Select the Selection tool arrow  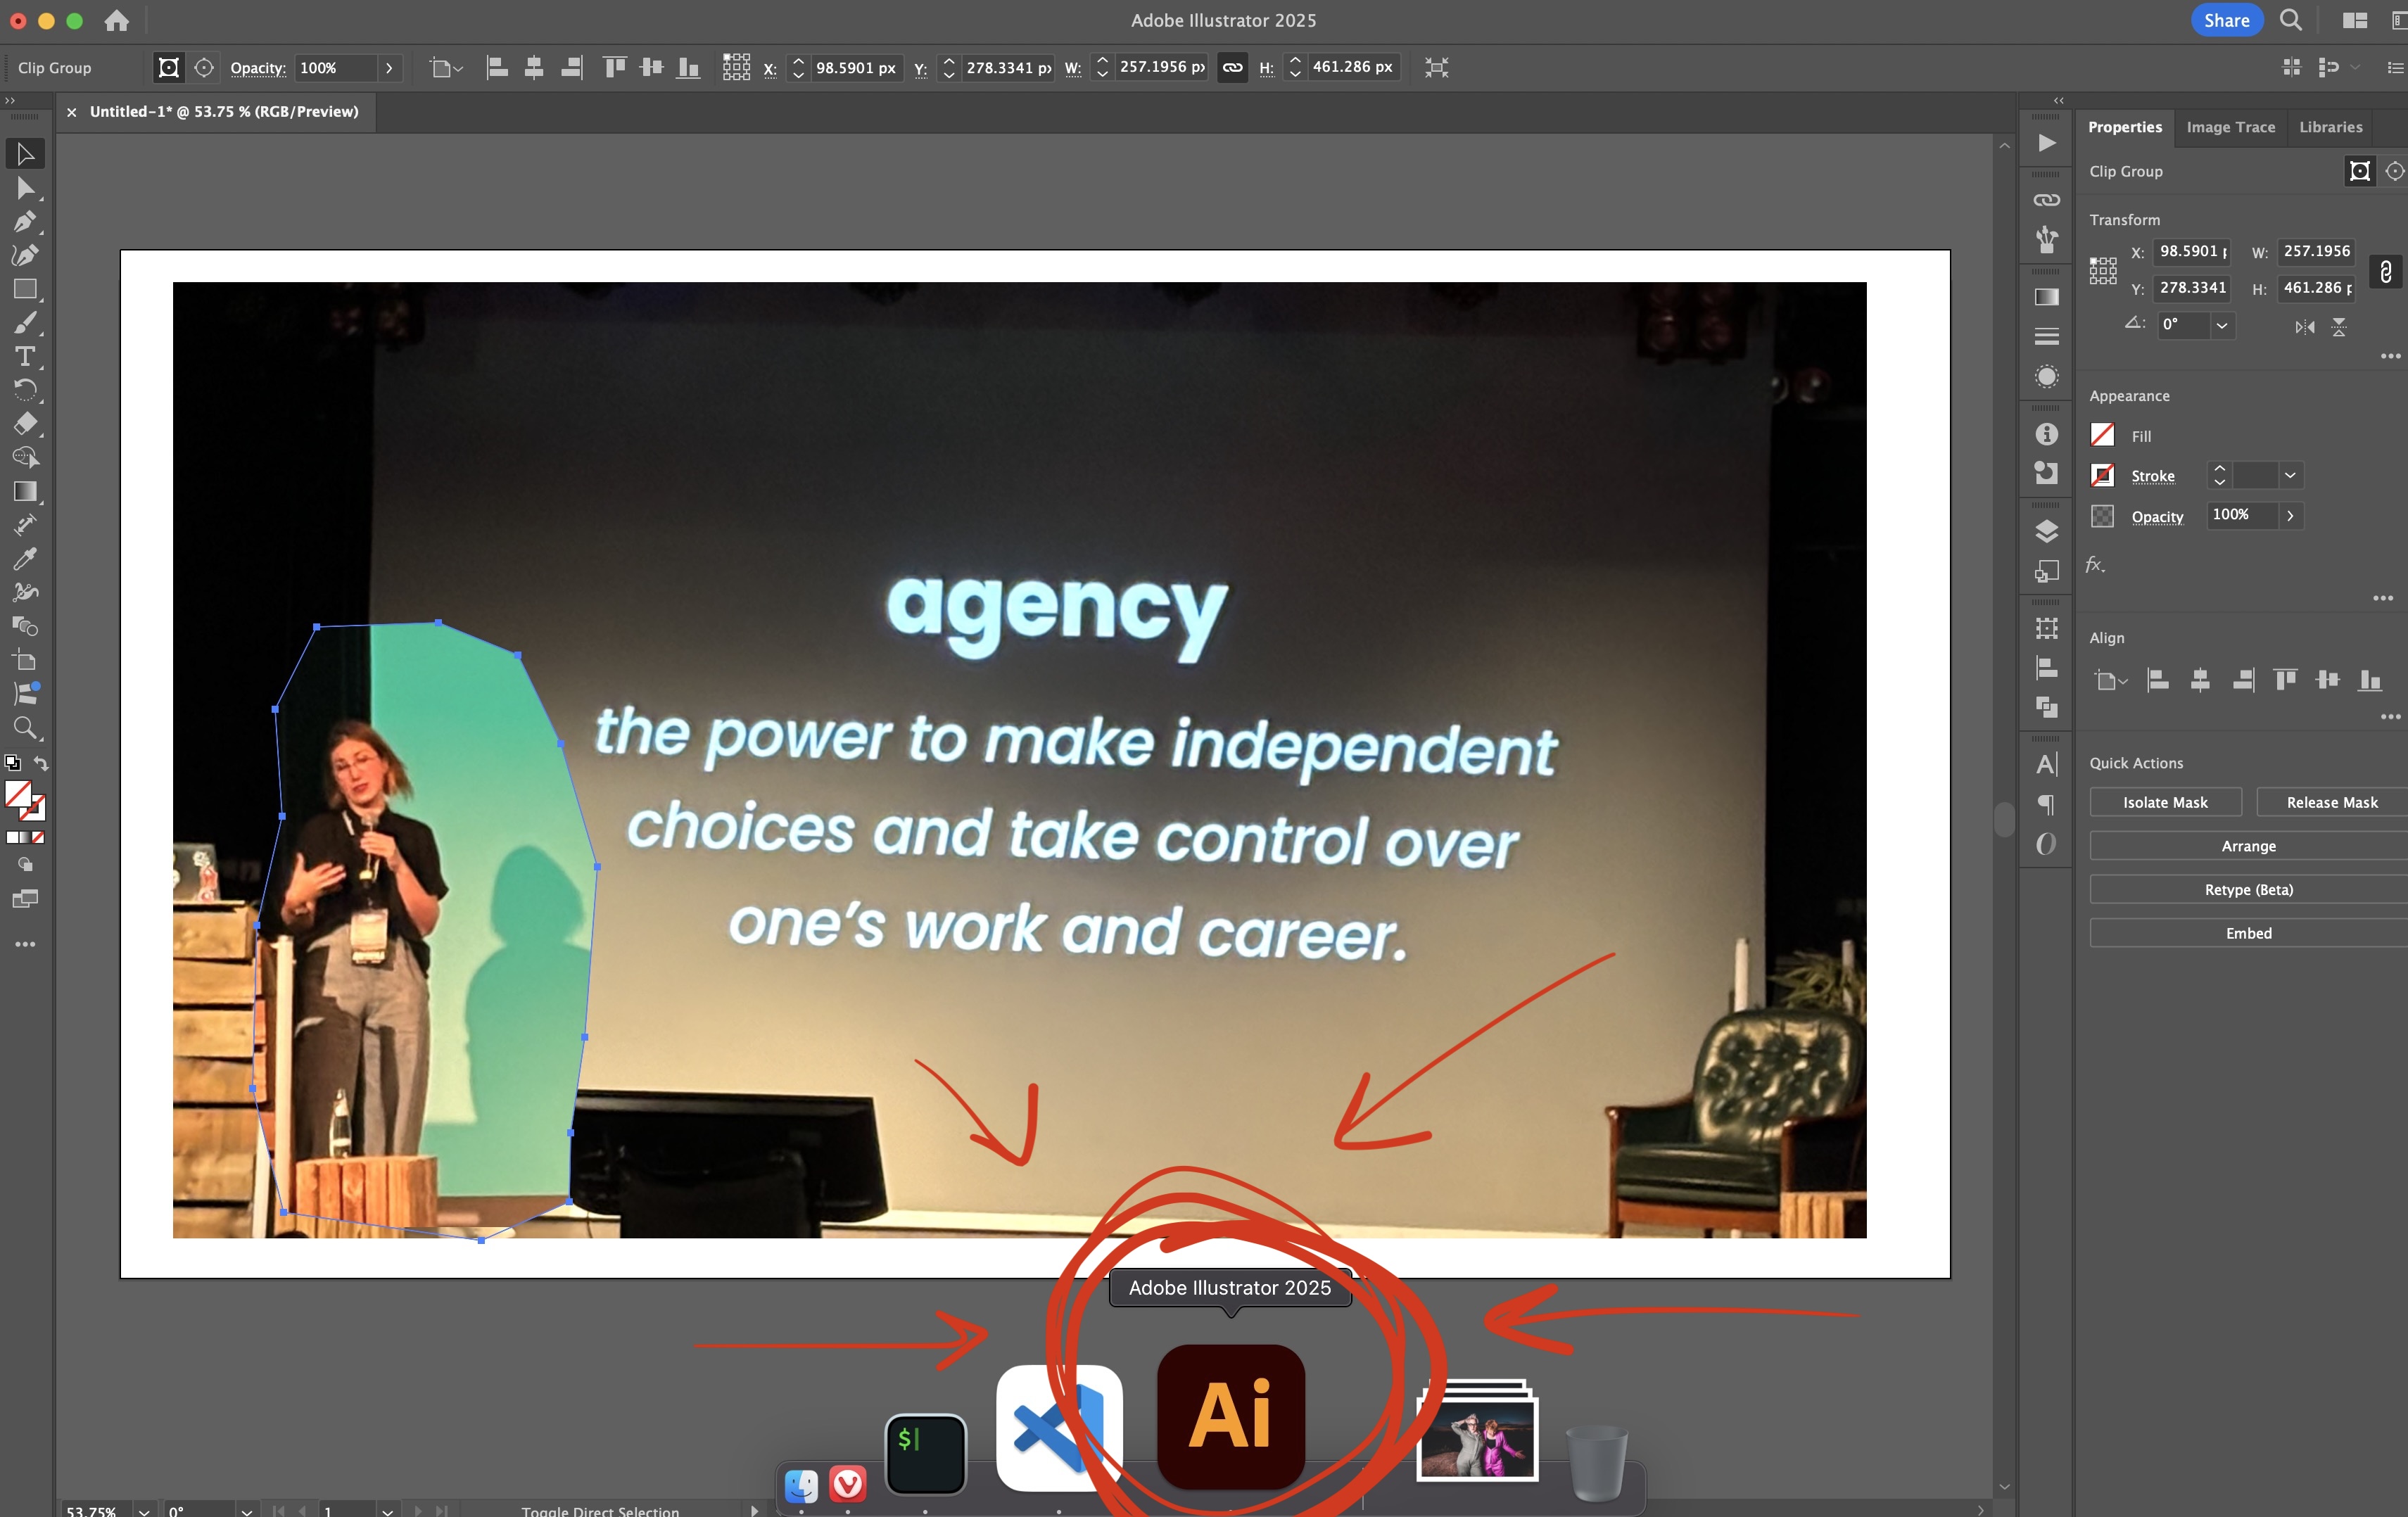(25, 154)
